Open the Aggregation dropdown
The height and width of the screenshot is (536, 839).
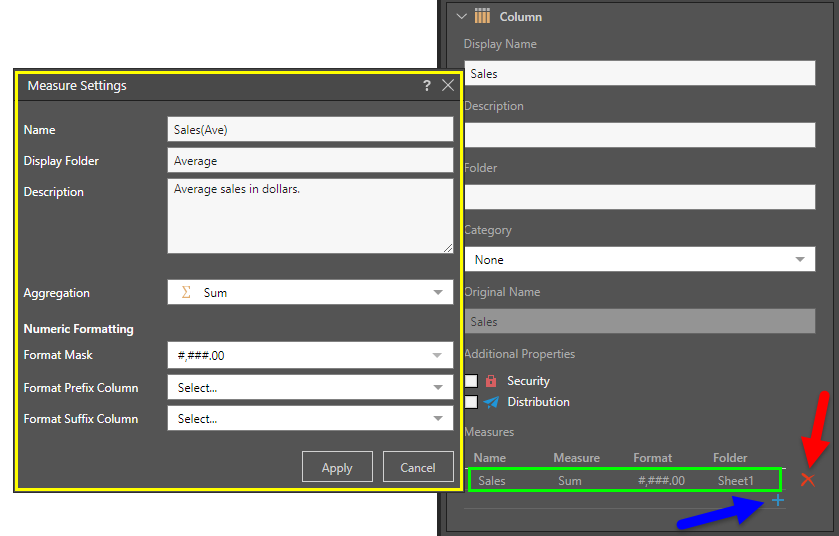[x=310, y=293]
